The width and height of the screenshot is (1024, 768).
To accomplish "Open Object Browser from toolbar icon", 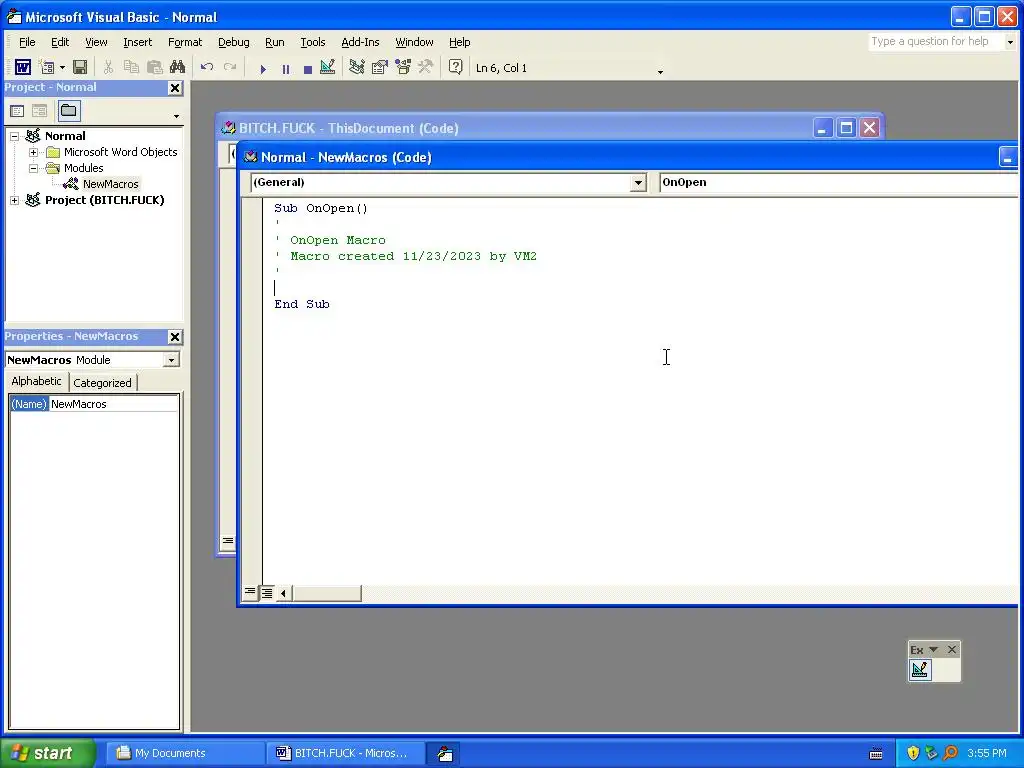I will (403, 67).
